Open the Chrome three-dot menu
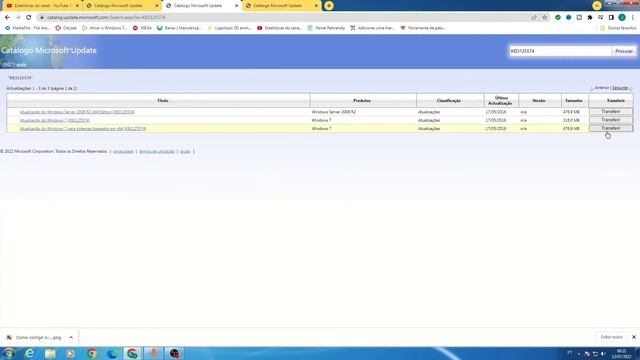Viewport: 640px width, 360px height. (x=633, y=18)
